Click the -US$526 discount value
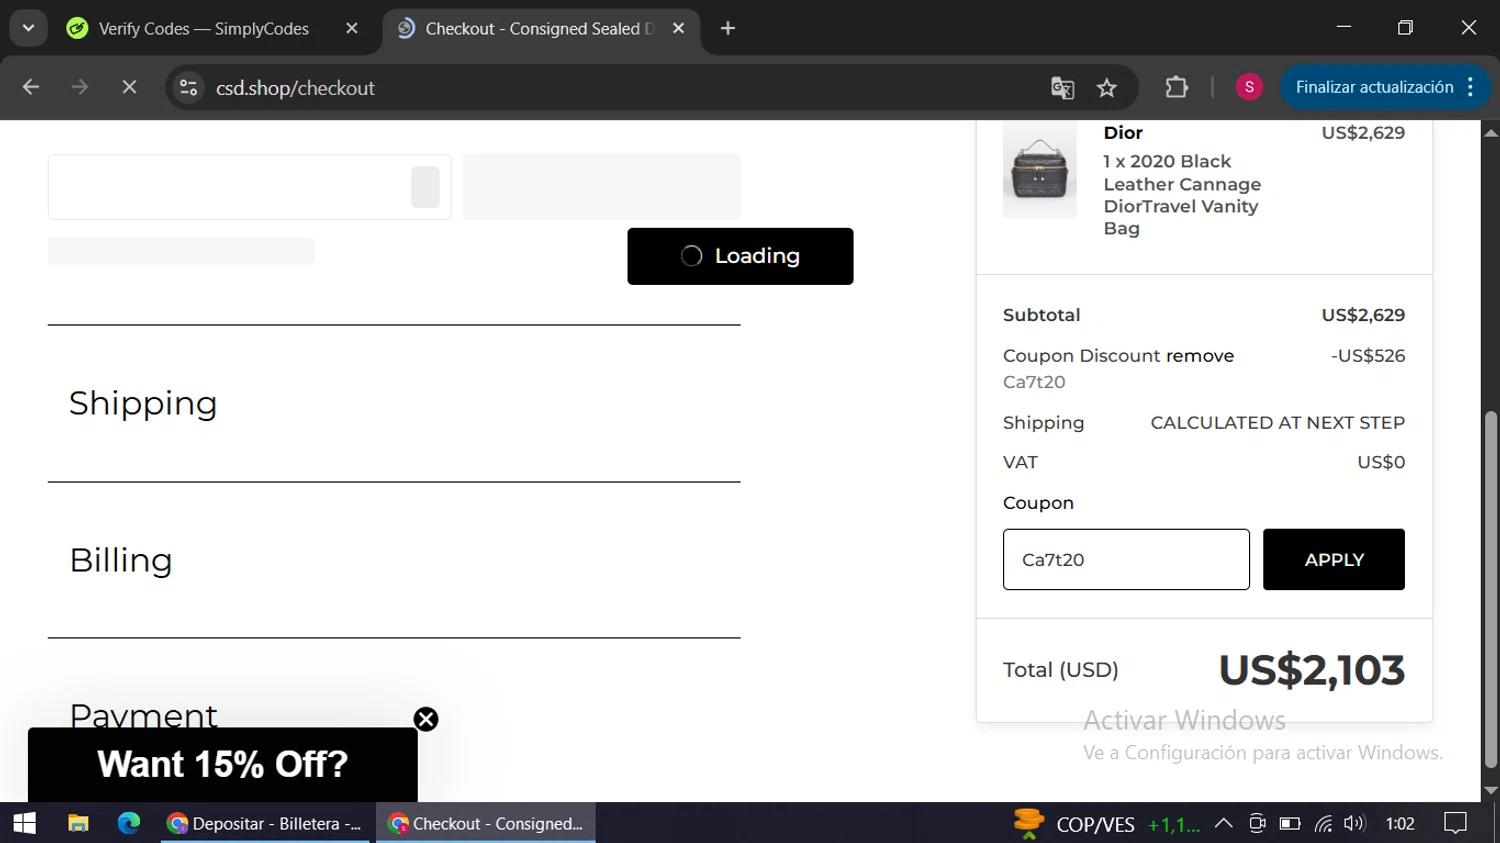The image size is (1500, 843). [x=1368, y=356]
